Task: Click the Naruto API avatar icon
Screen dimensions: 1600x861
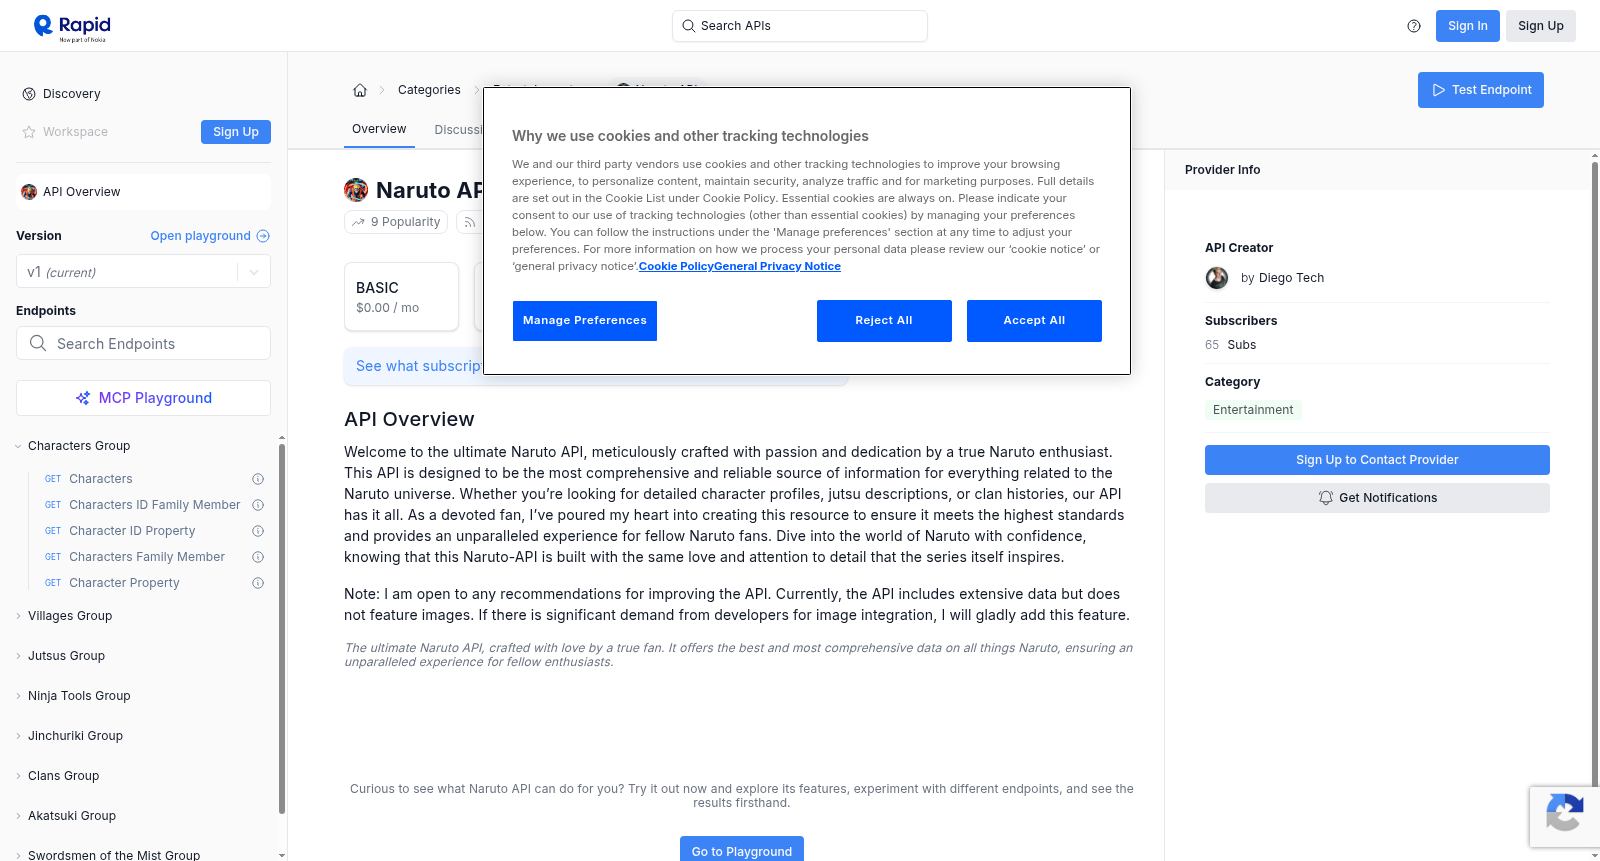Action: tap(356, 190)
